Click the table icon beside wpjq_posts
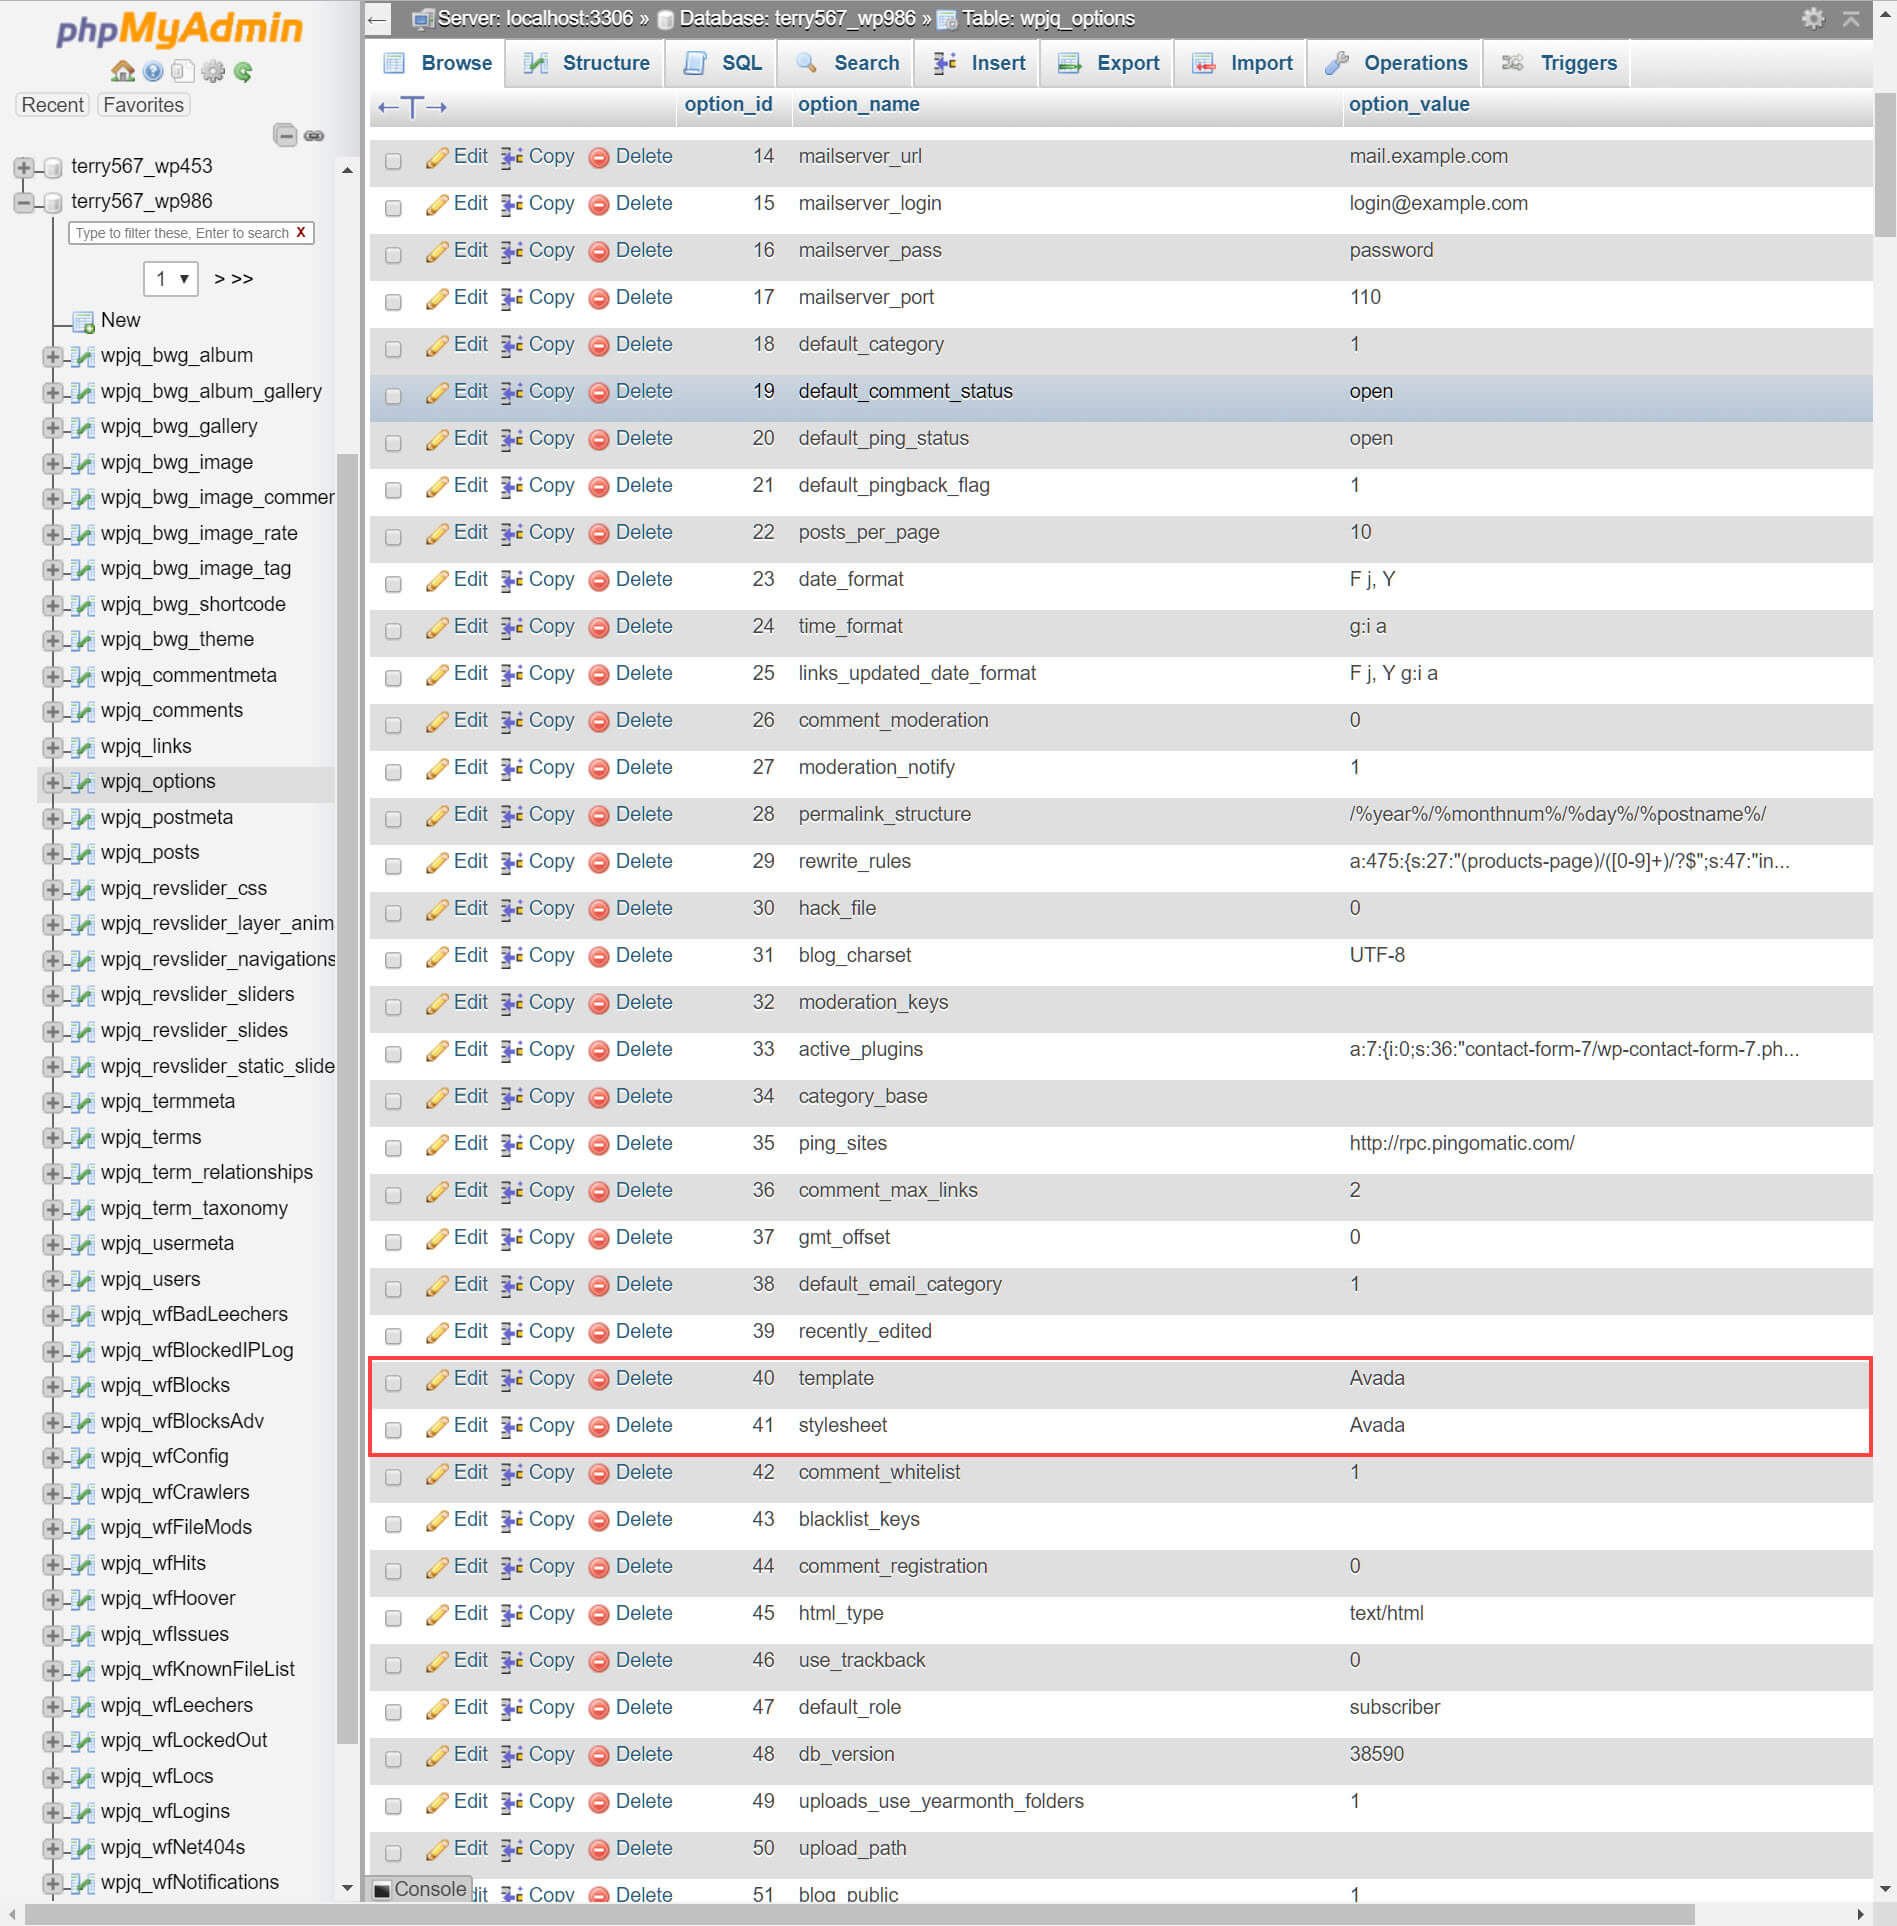Screen dimensions: 1897x1926 83,853
